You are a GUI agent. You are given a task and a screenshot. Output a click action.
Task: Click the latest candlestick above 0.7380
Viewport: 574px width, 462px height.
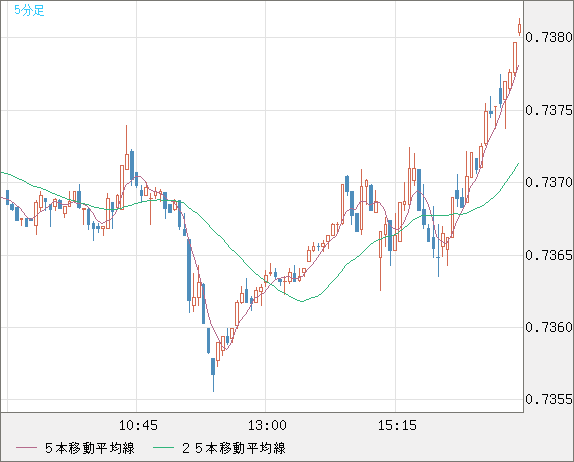[519, 27]
